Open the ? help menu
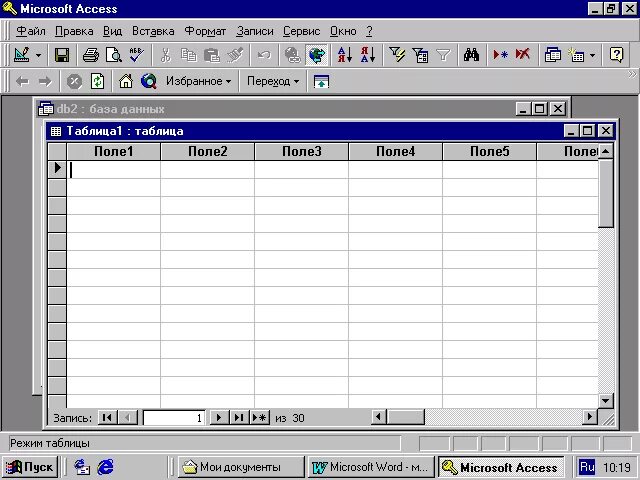The width and height of the screenshot is (640, 480). [369, 31]
